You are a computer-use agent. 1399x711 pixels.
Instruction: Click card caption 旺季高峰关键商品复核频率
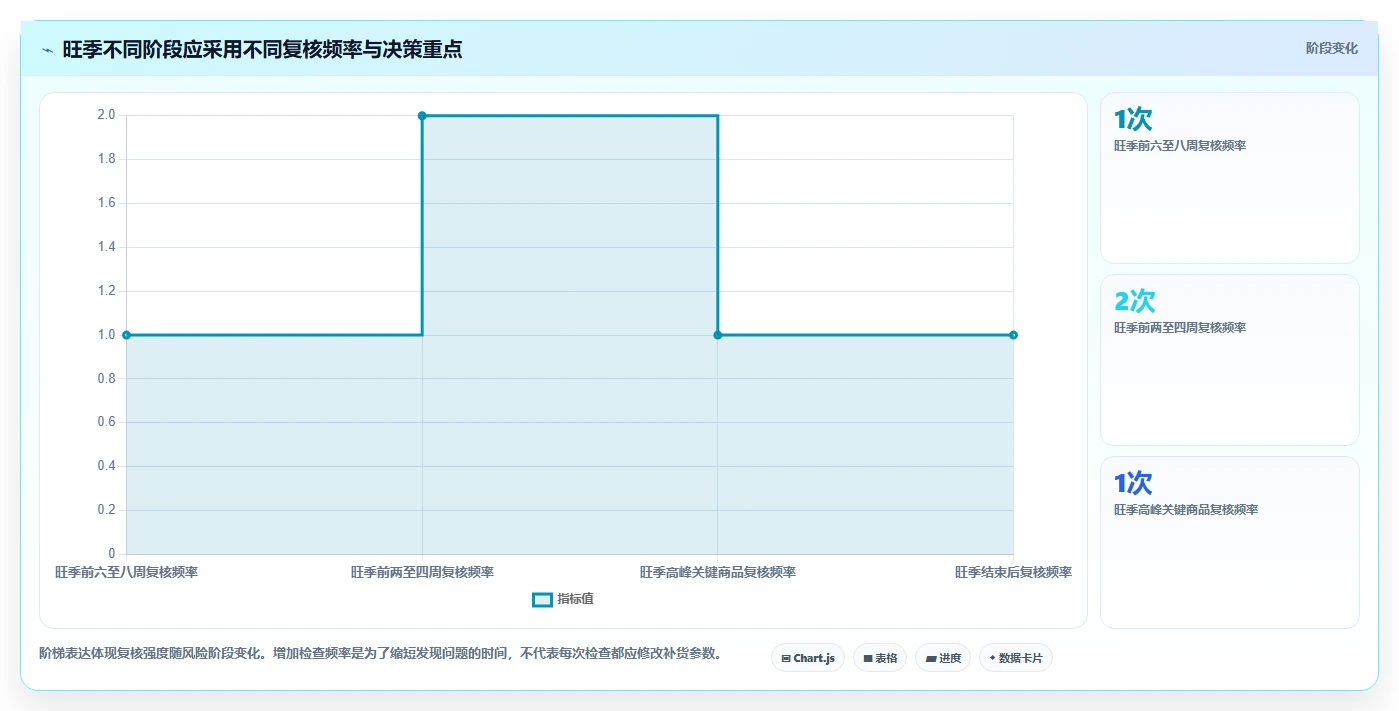pyautogui.click(x=1186, y=510)
